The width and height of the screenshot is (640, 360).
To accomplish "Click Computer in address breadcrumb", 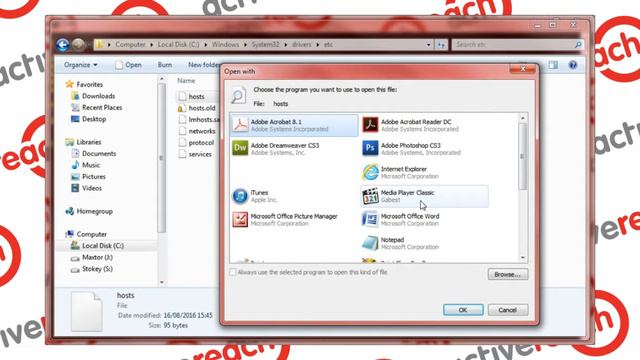I will (130, 44).
